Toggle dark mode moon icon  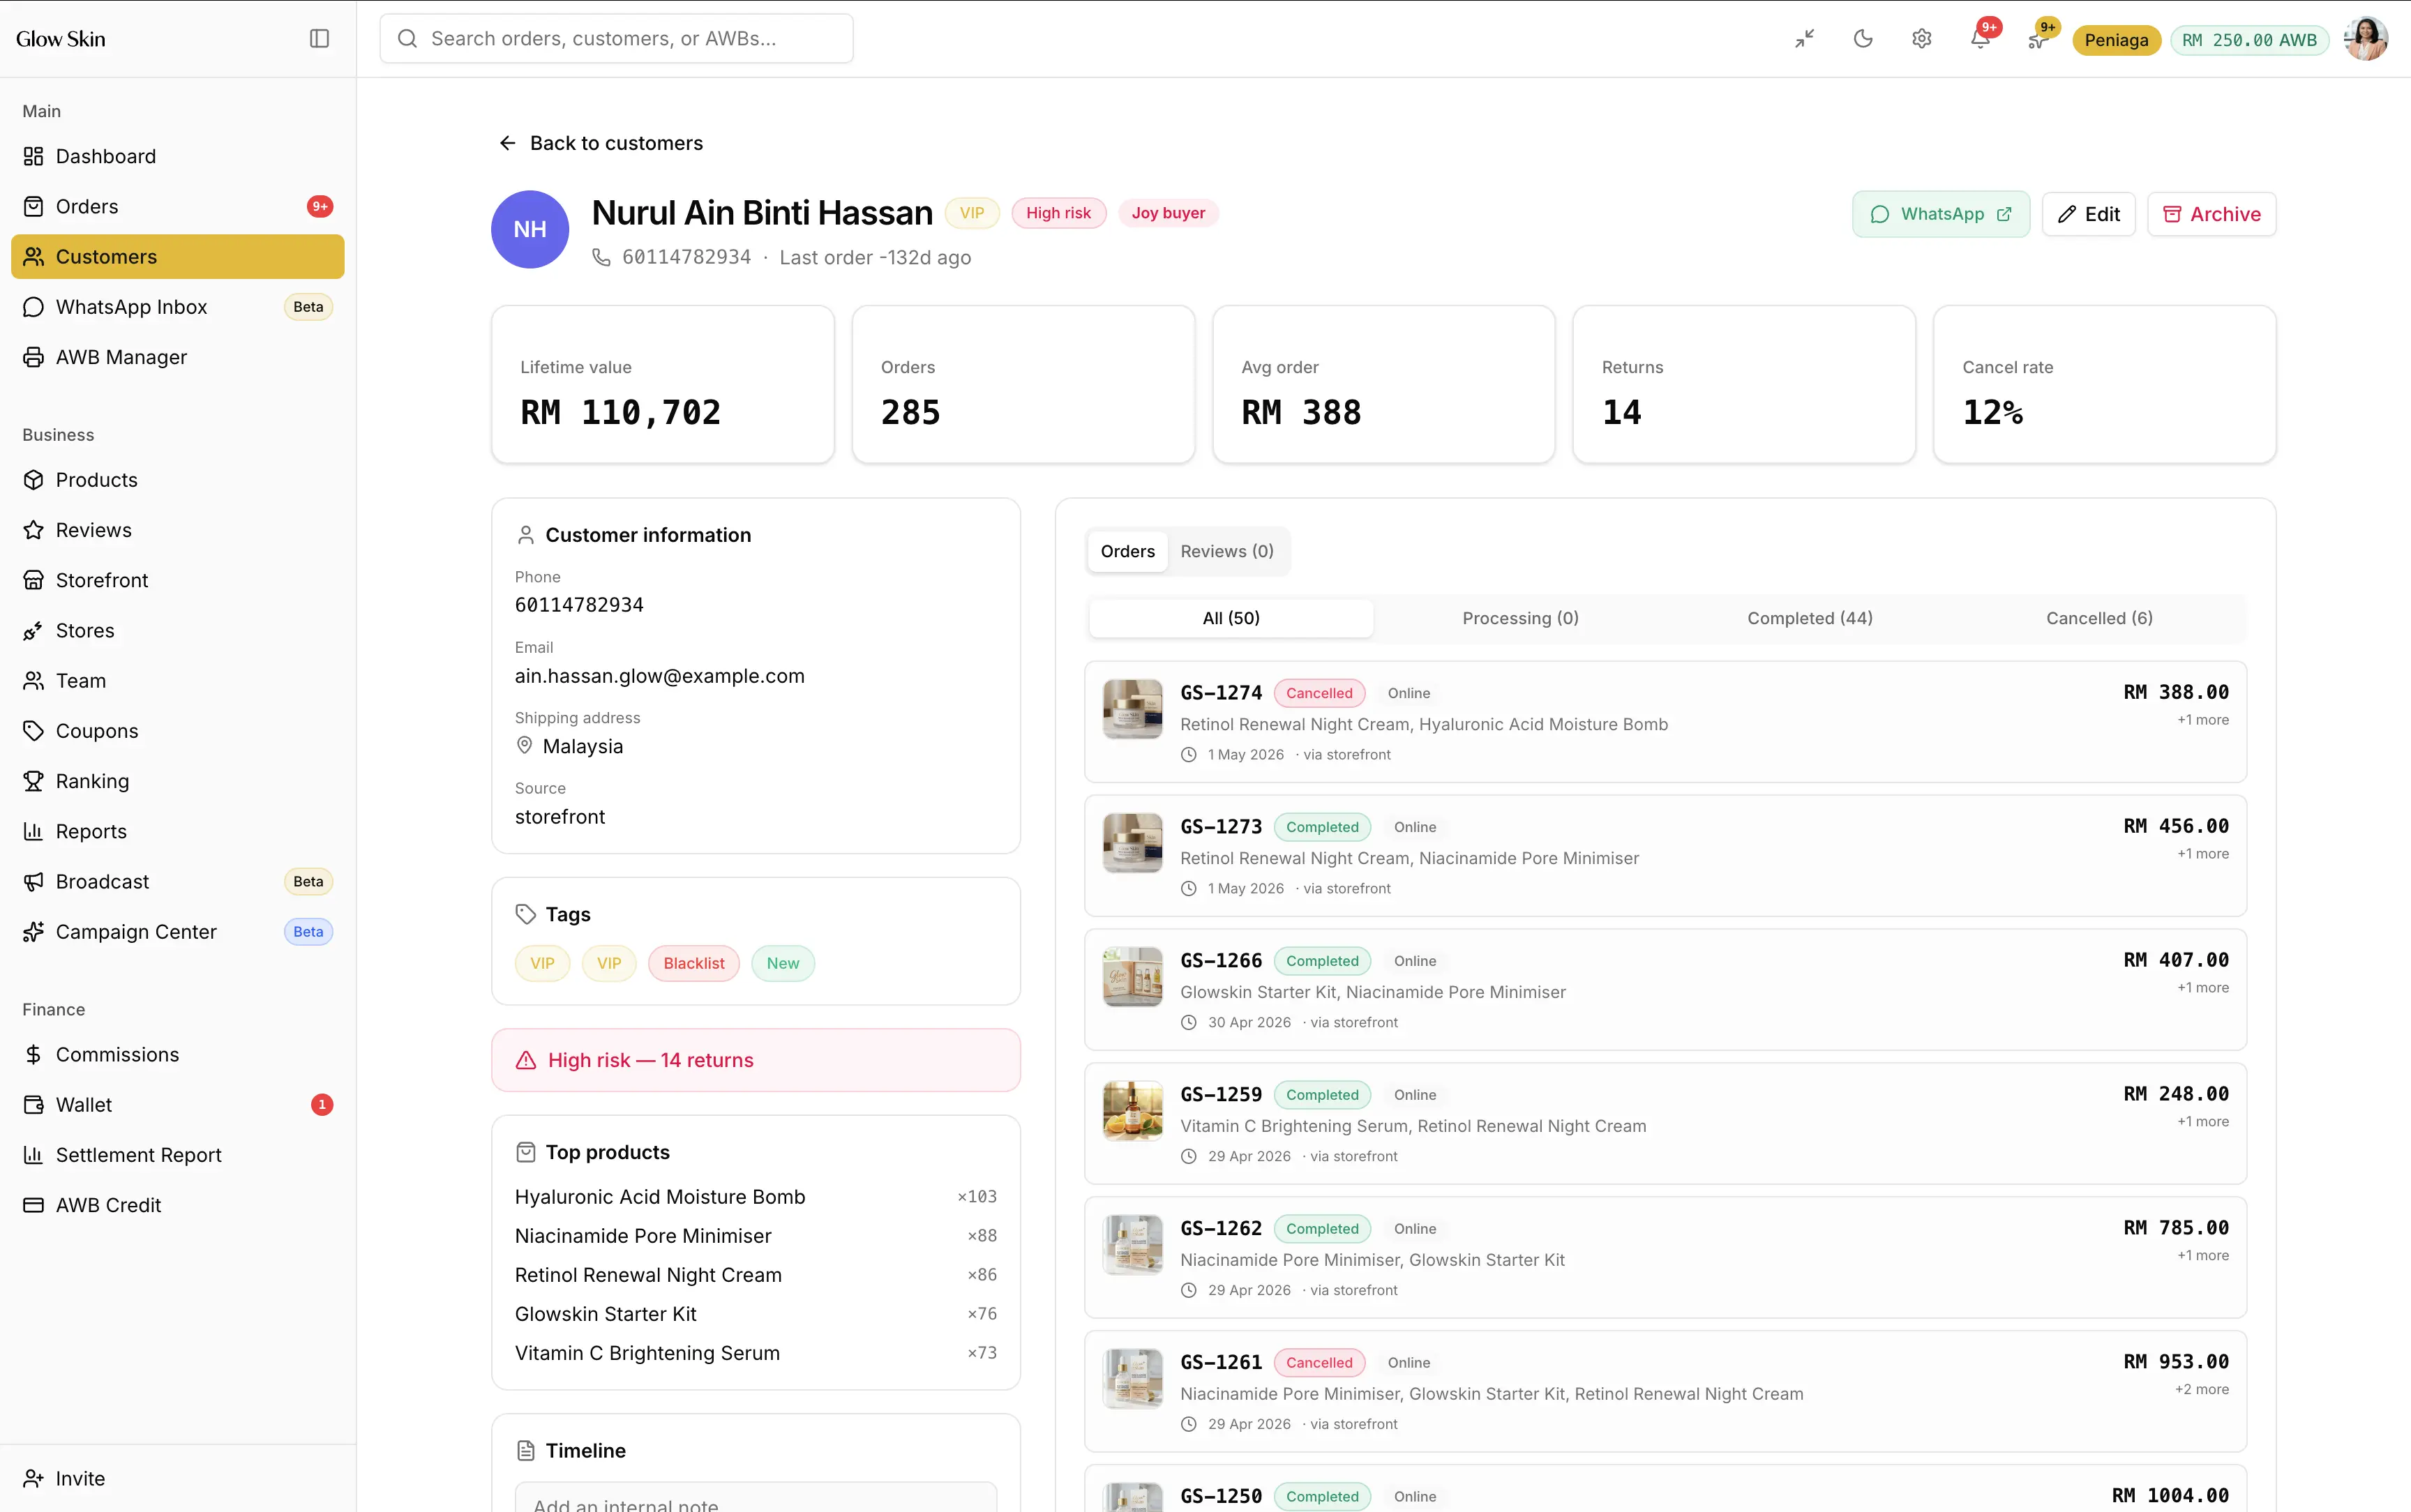(x=1863, y=39)
